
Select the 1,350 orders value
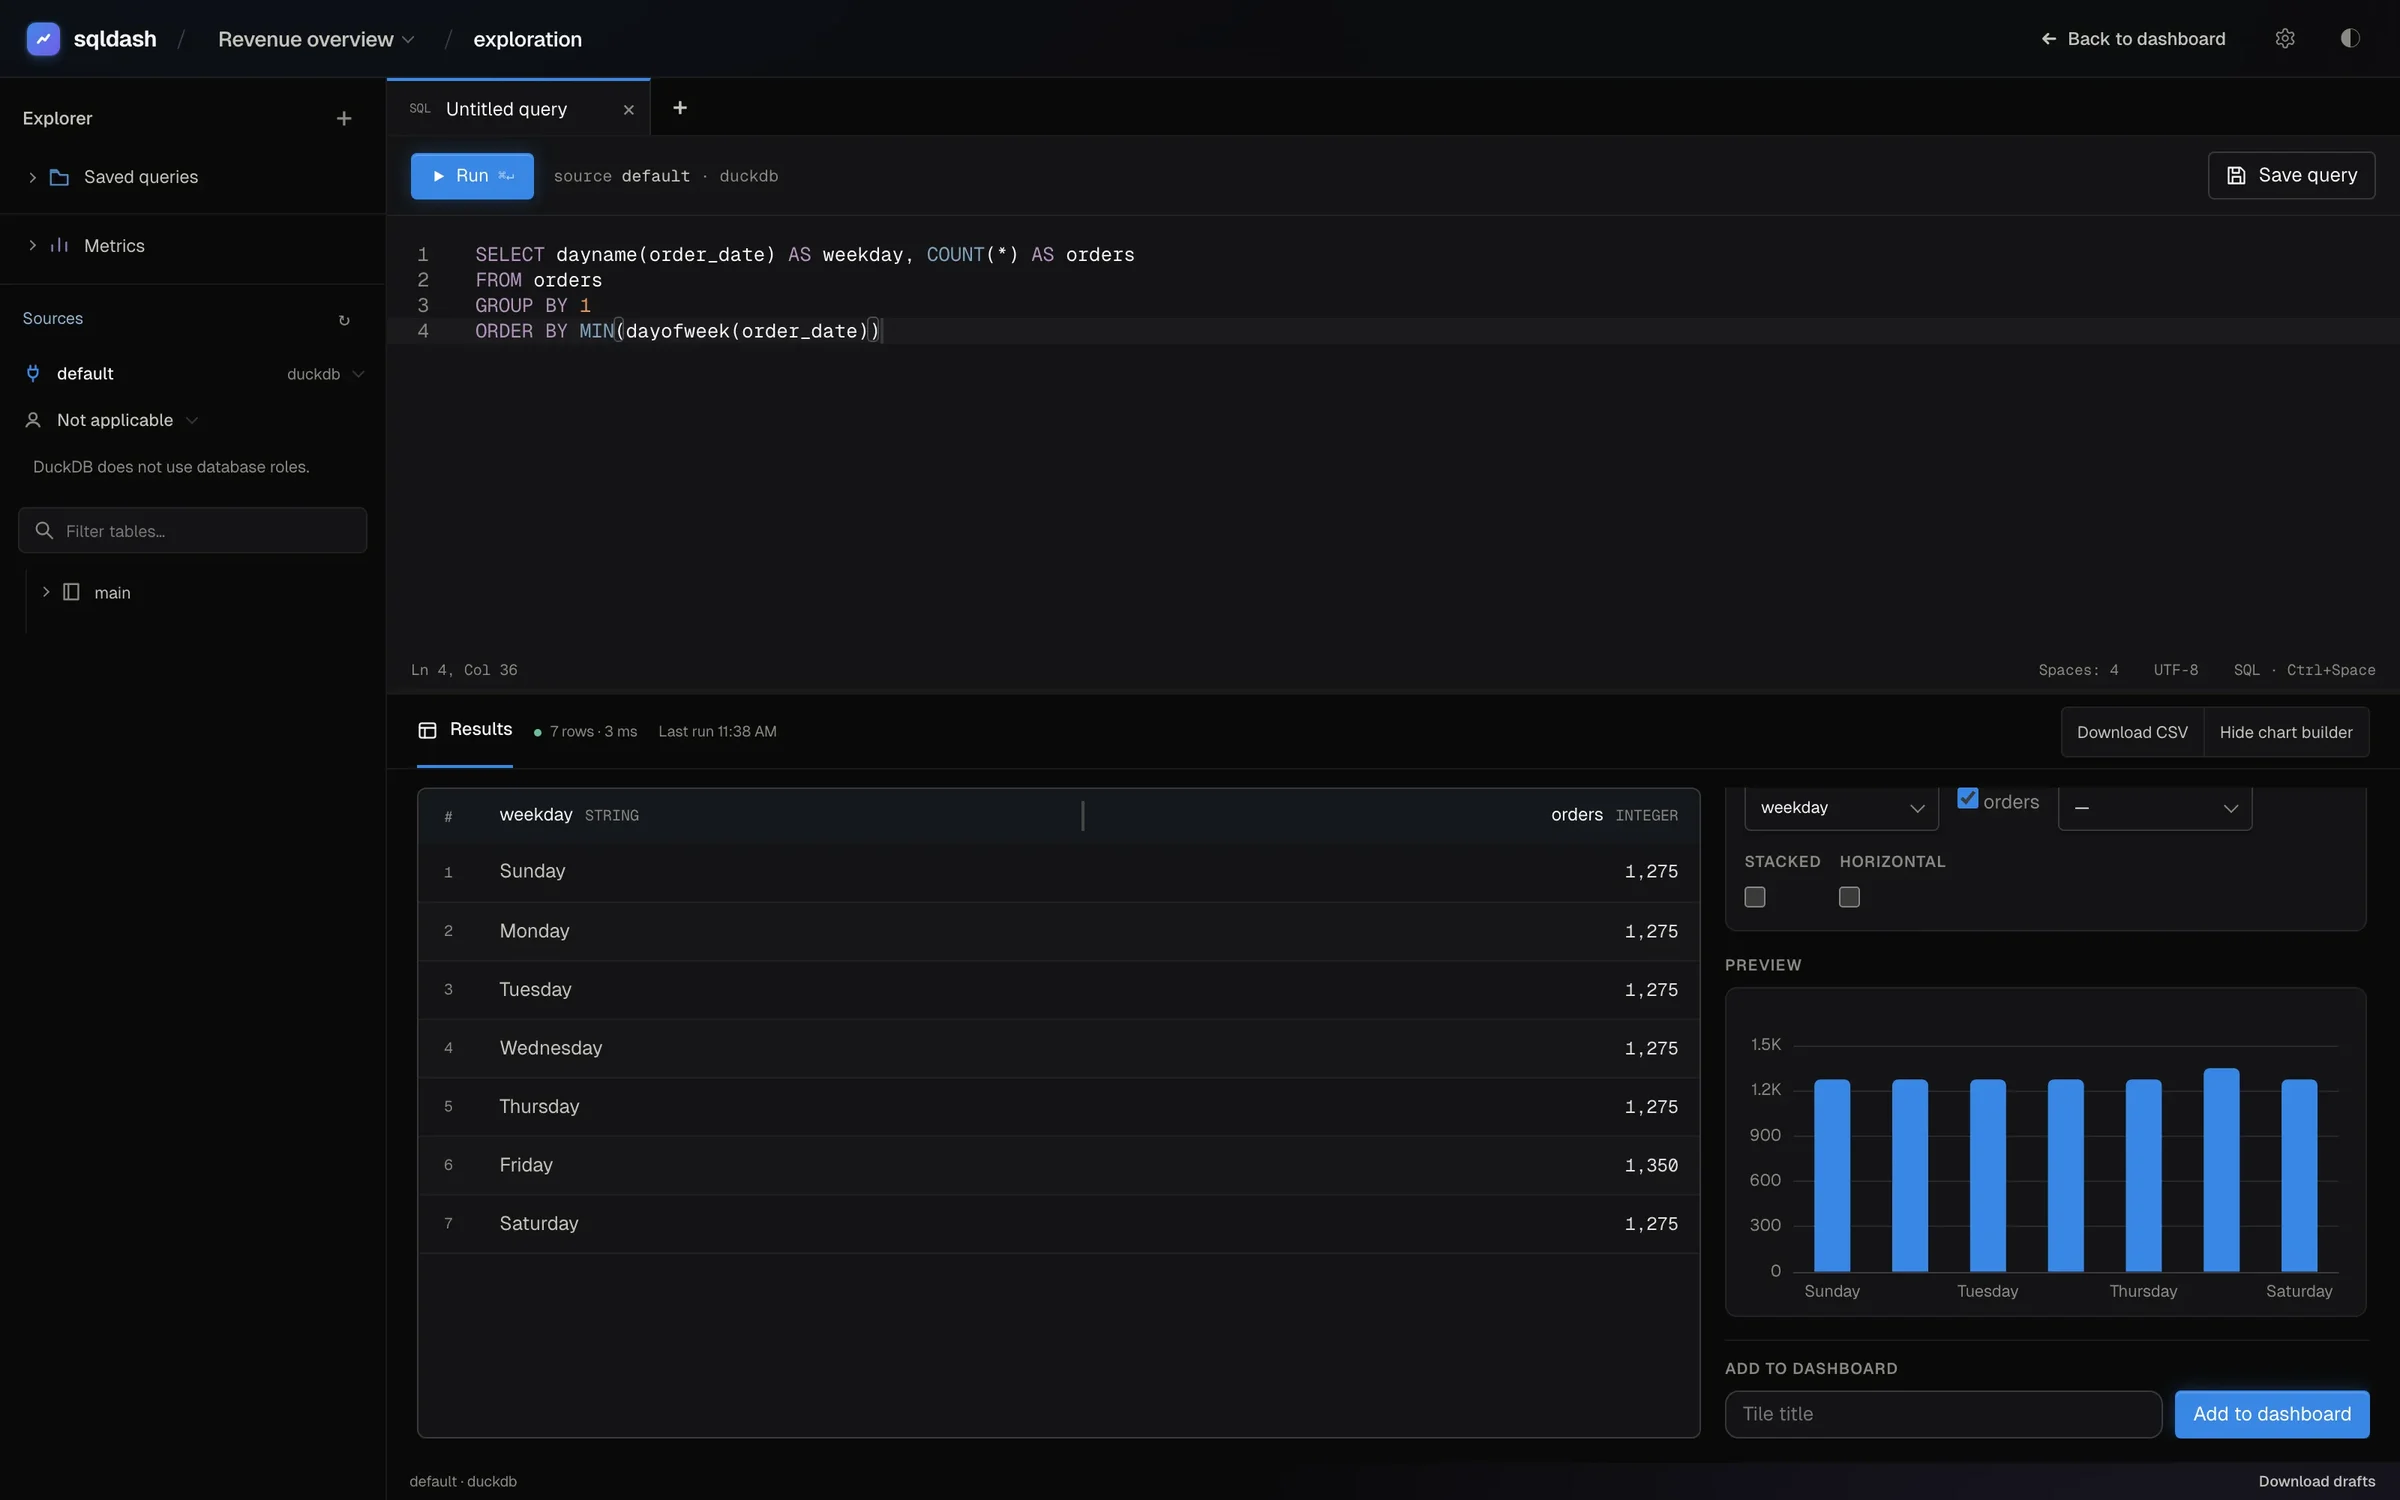coord(1651,1165)
